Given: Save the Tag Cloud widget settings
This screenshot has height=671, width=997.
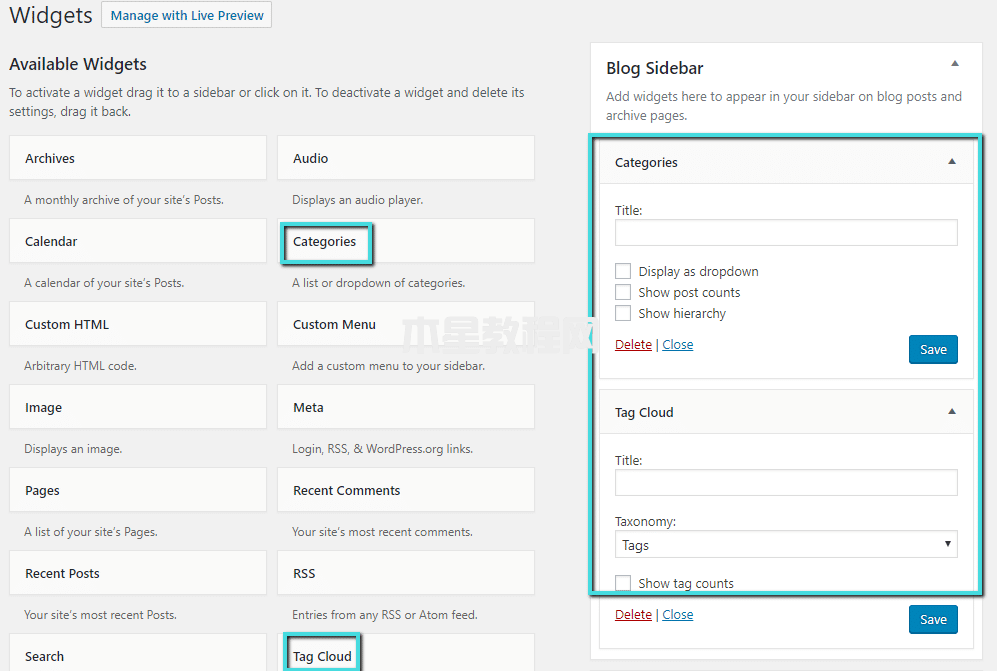Looking at the screenshot, I should point(933,619).
